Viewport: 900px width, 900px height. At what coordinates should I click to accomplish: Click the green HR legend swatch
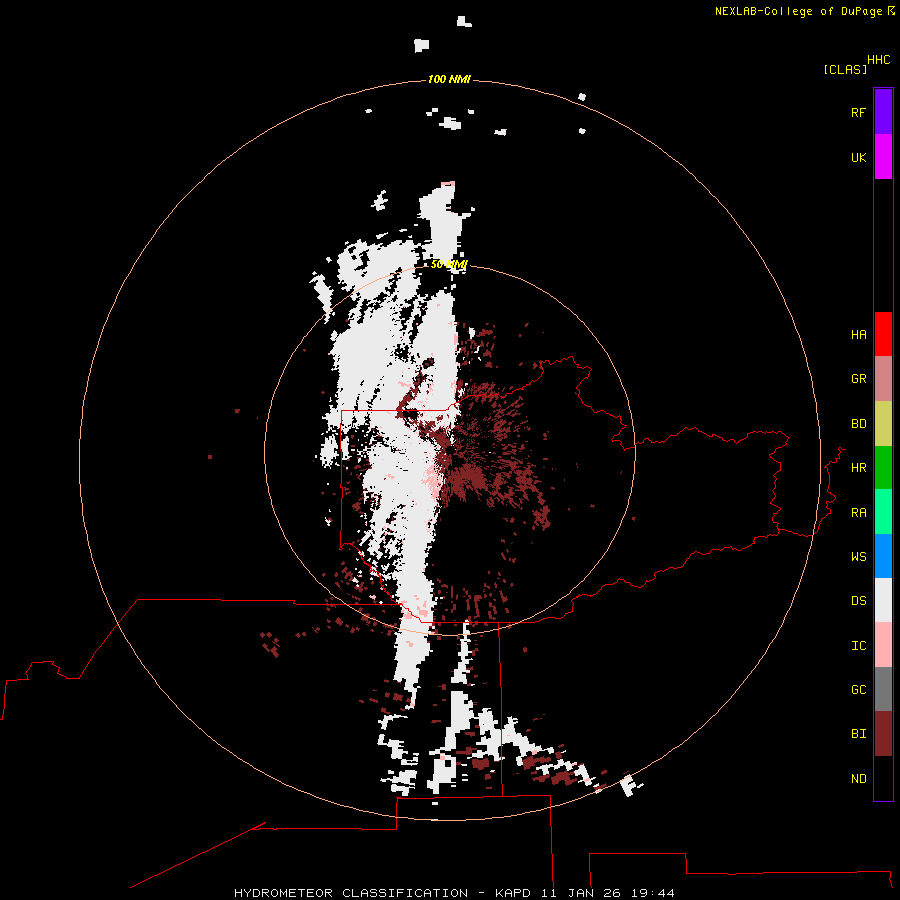(883, 468)
